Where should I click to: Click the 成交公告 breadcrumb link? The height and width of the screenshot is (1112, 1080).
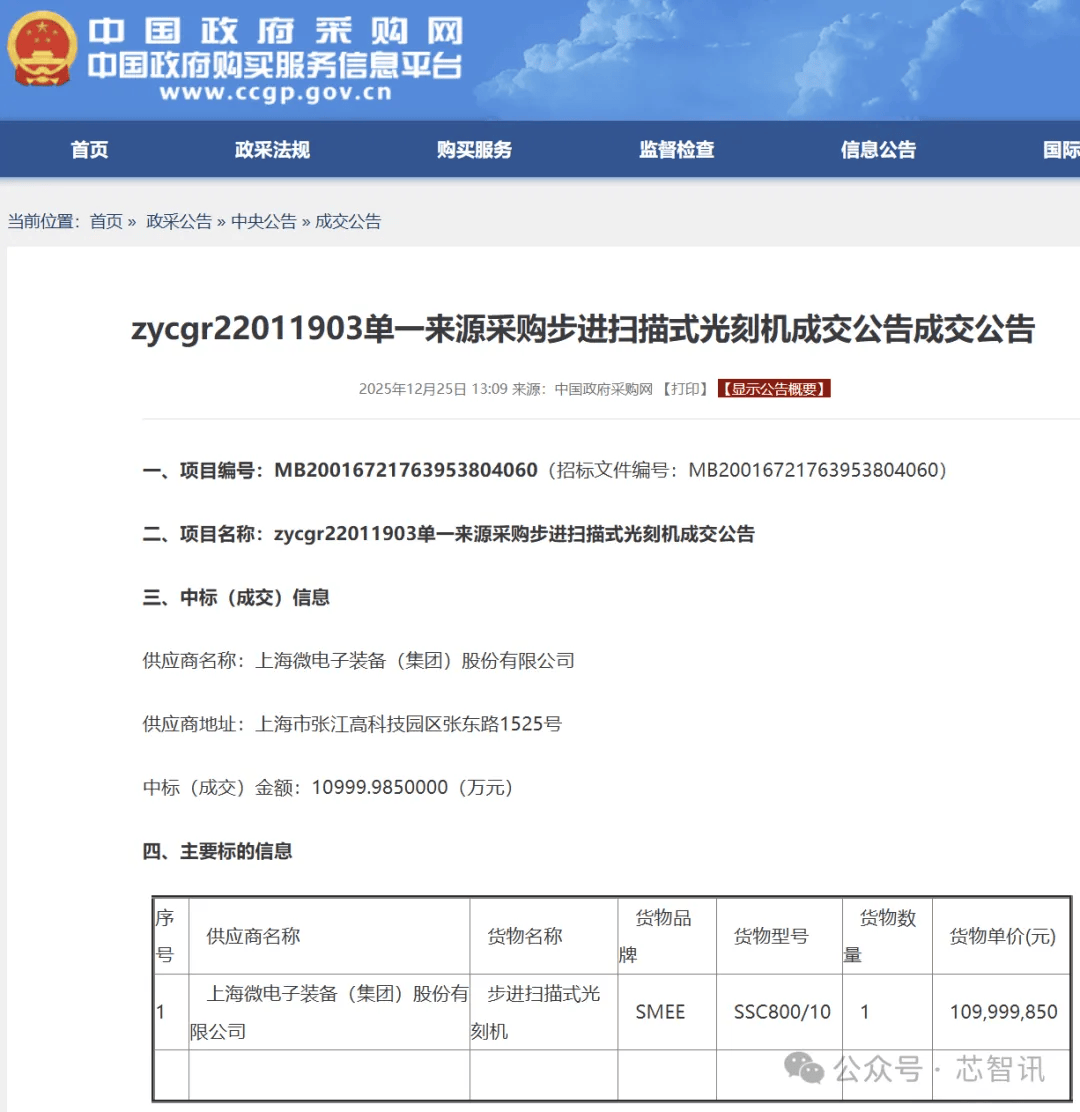348,222
